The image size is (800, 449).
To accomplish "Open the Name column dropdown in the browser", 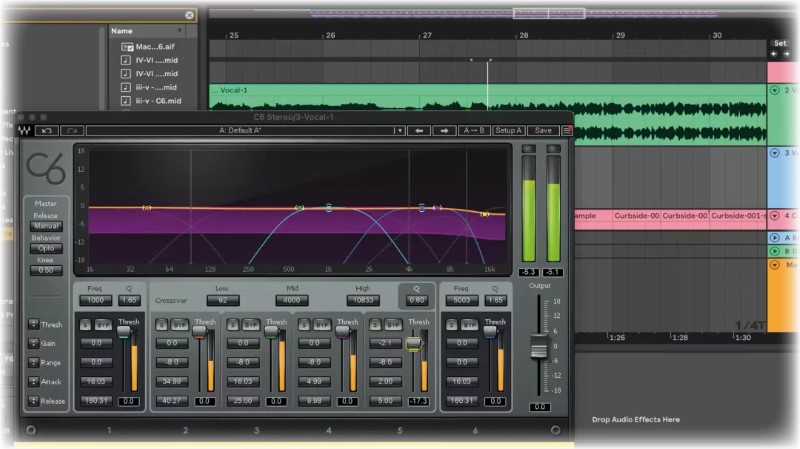I will pyautogui.click(x=180, y=31).
